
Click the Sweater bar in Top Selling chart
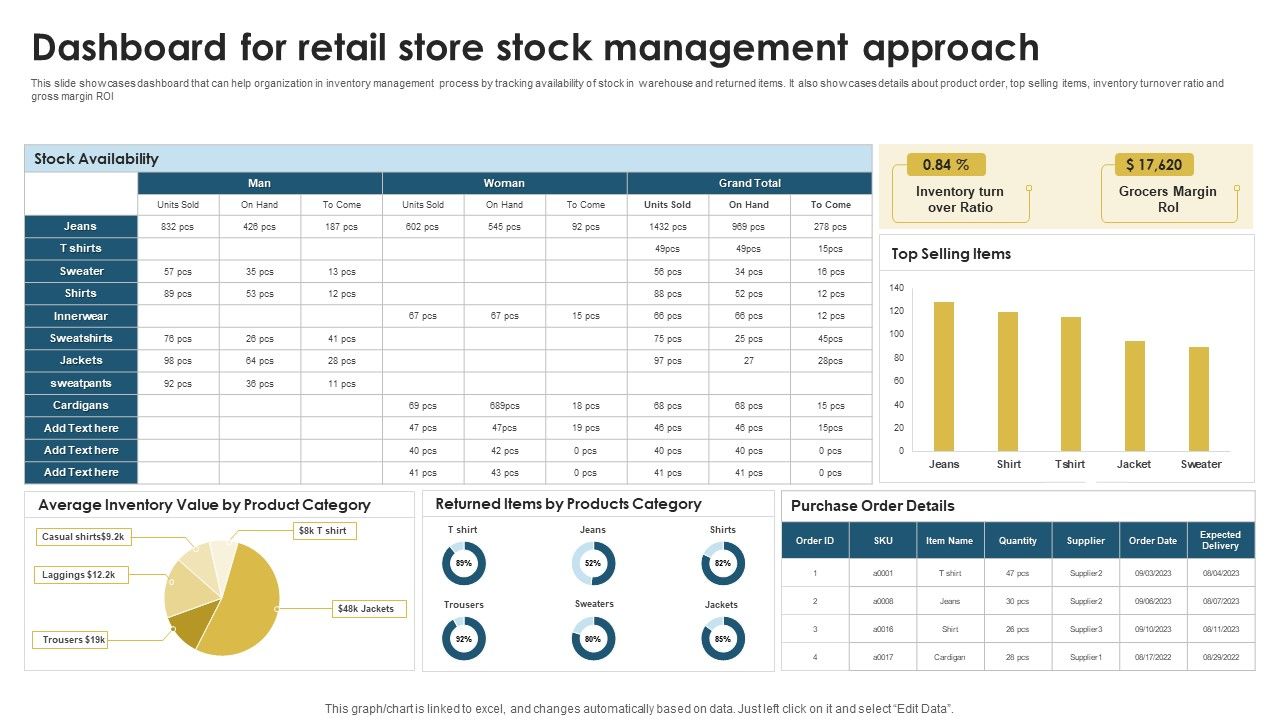point(1199,399)
